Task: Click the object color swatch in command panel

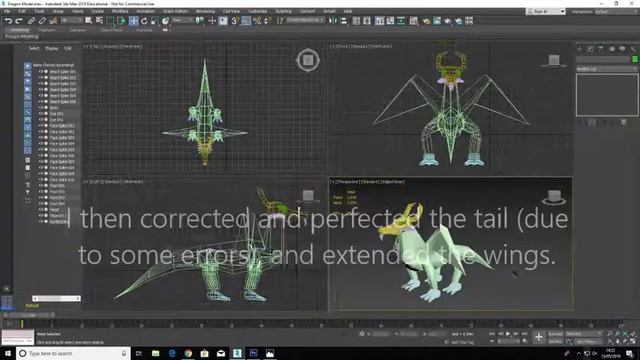Action: point(635,59)
